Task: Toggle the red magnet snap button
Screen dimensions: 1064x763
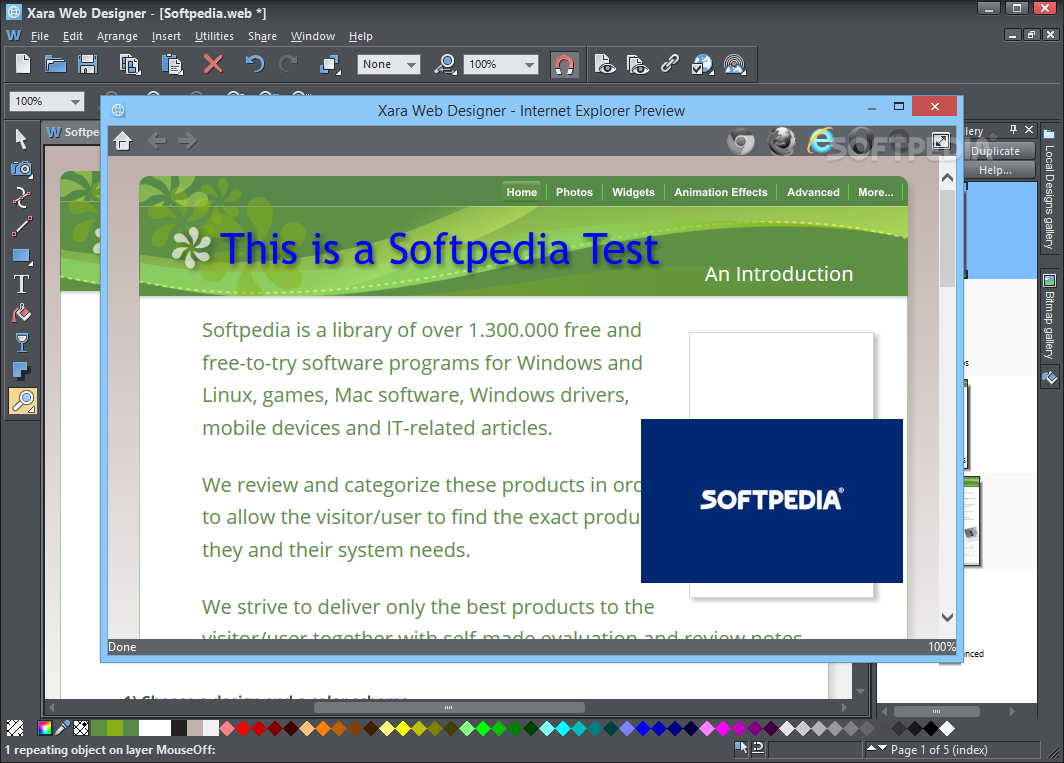Action: click(564, 64)
